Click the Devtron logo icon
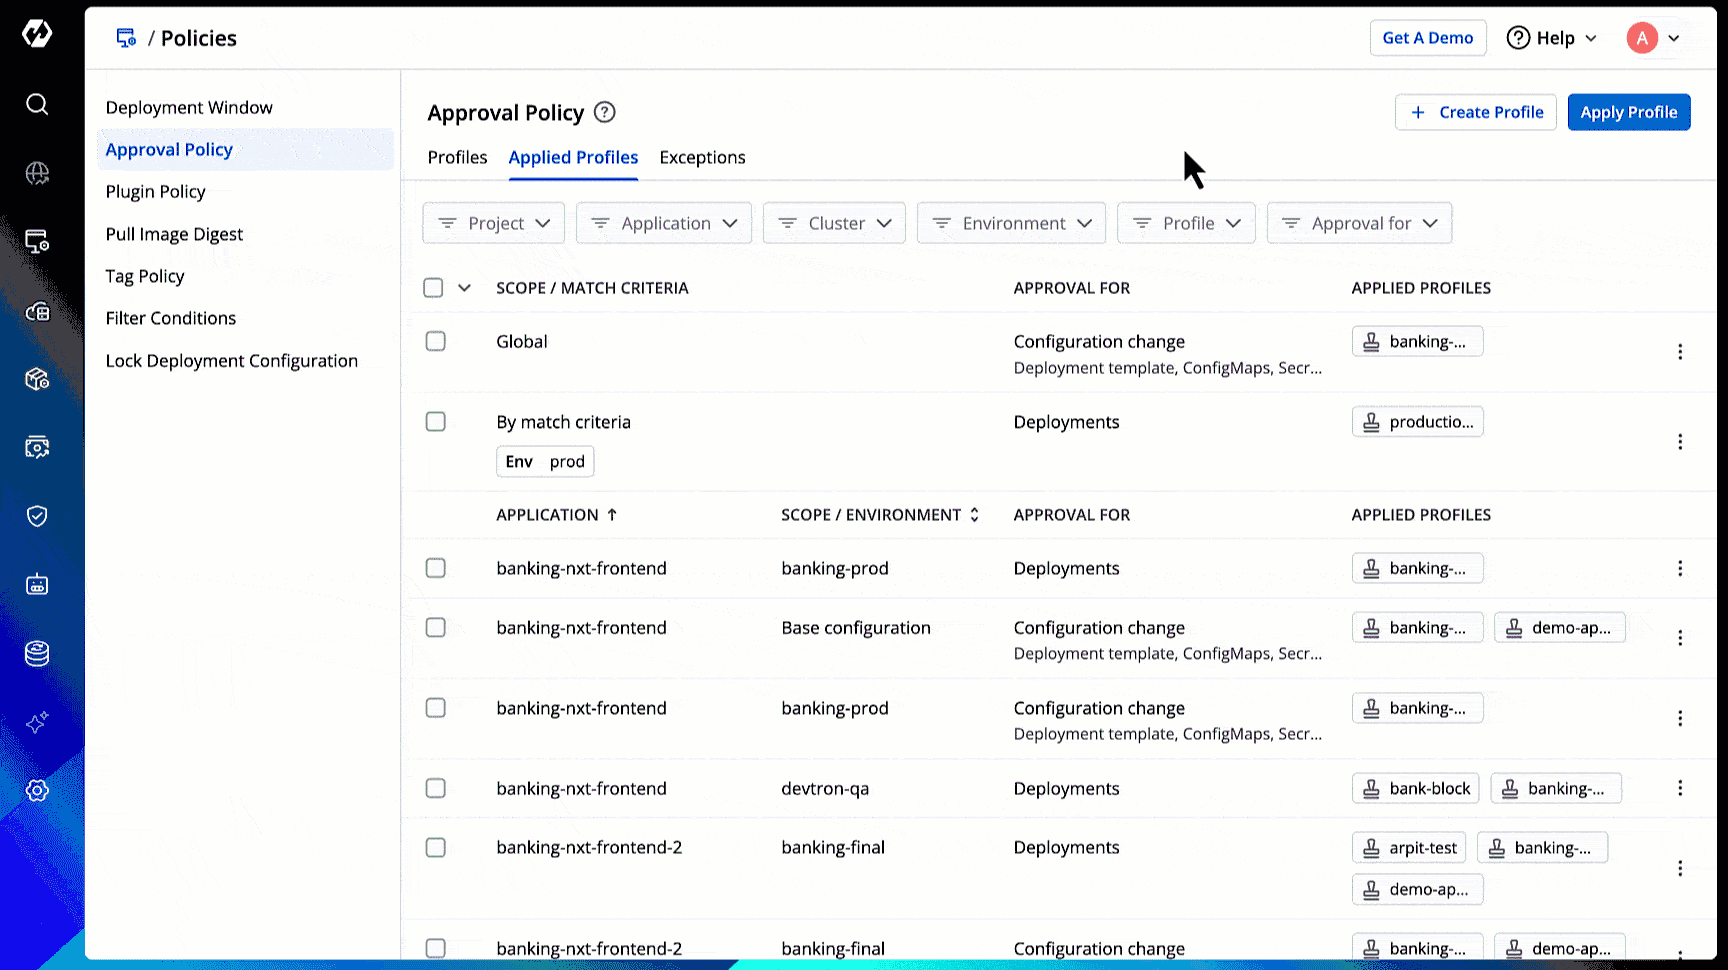This screenshot has width=1728, height=970. (x=37, y=34)
